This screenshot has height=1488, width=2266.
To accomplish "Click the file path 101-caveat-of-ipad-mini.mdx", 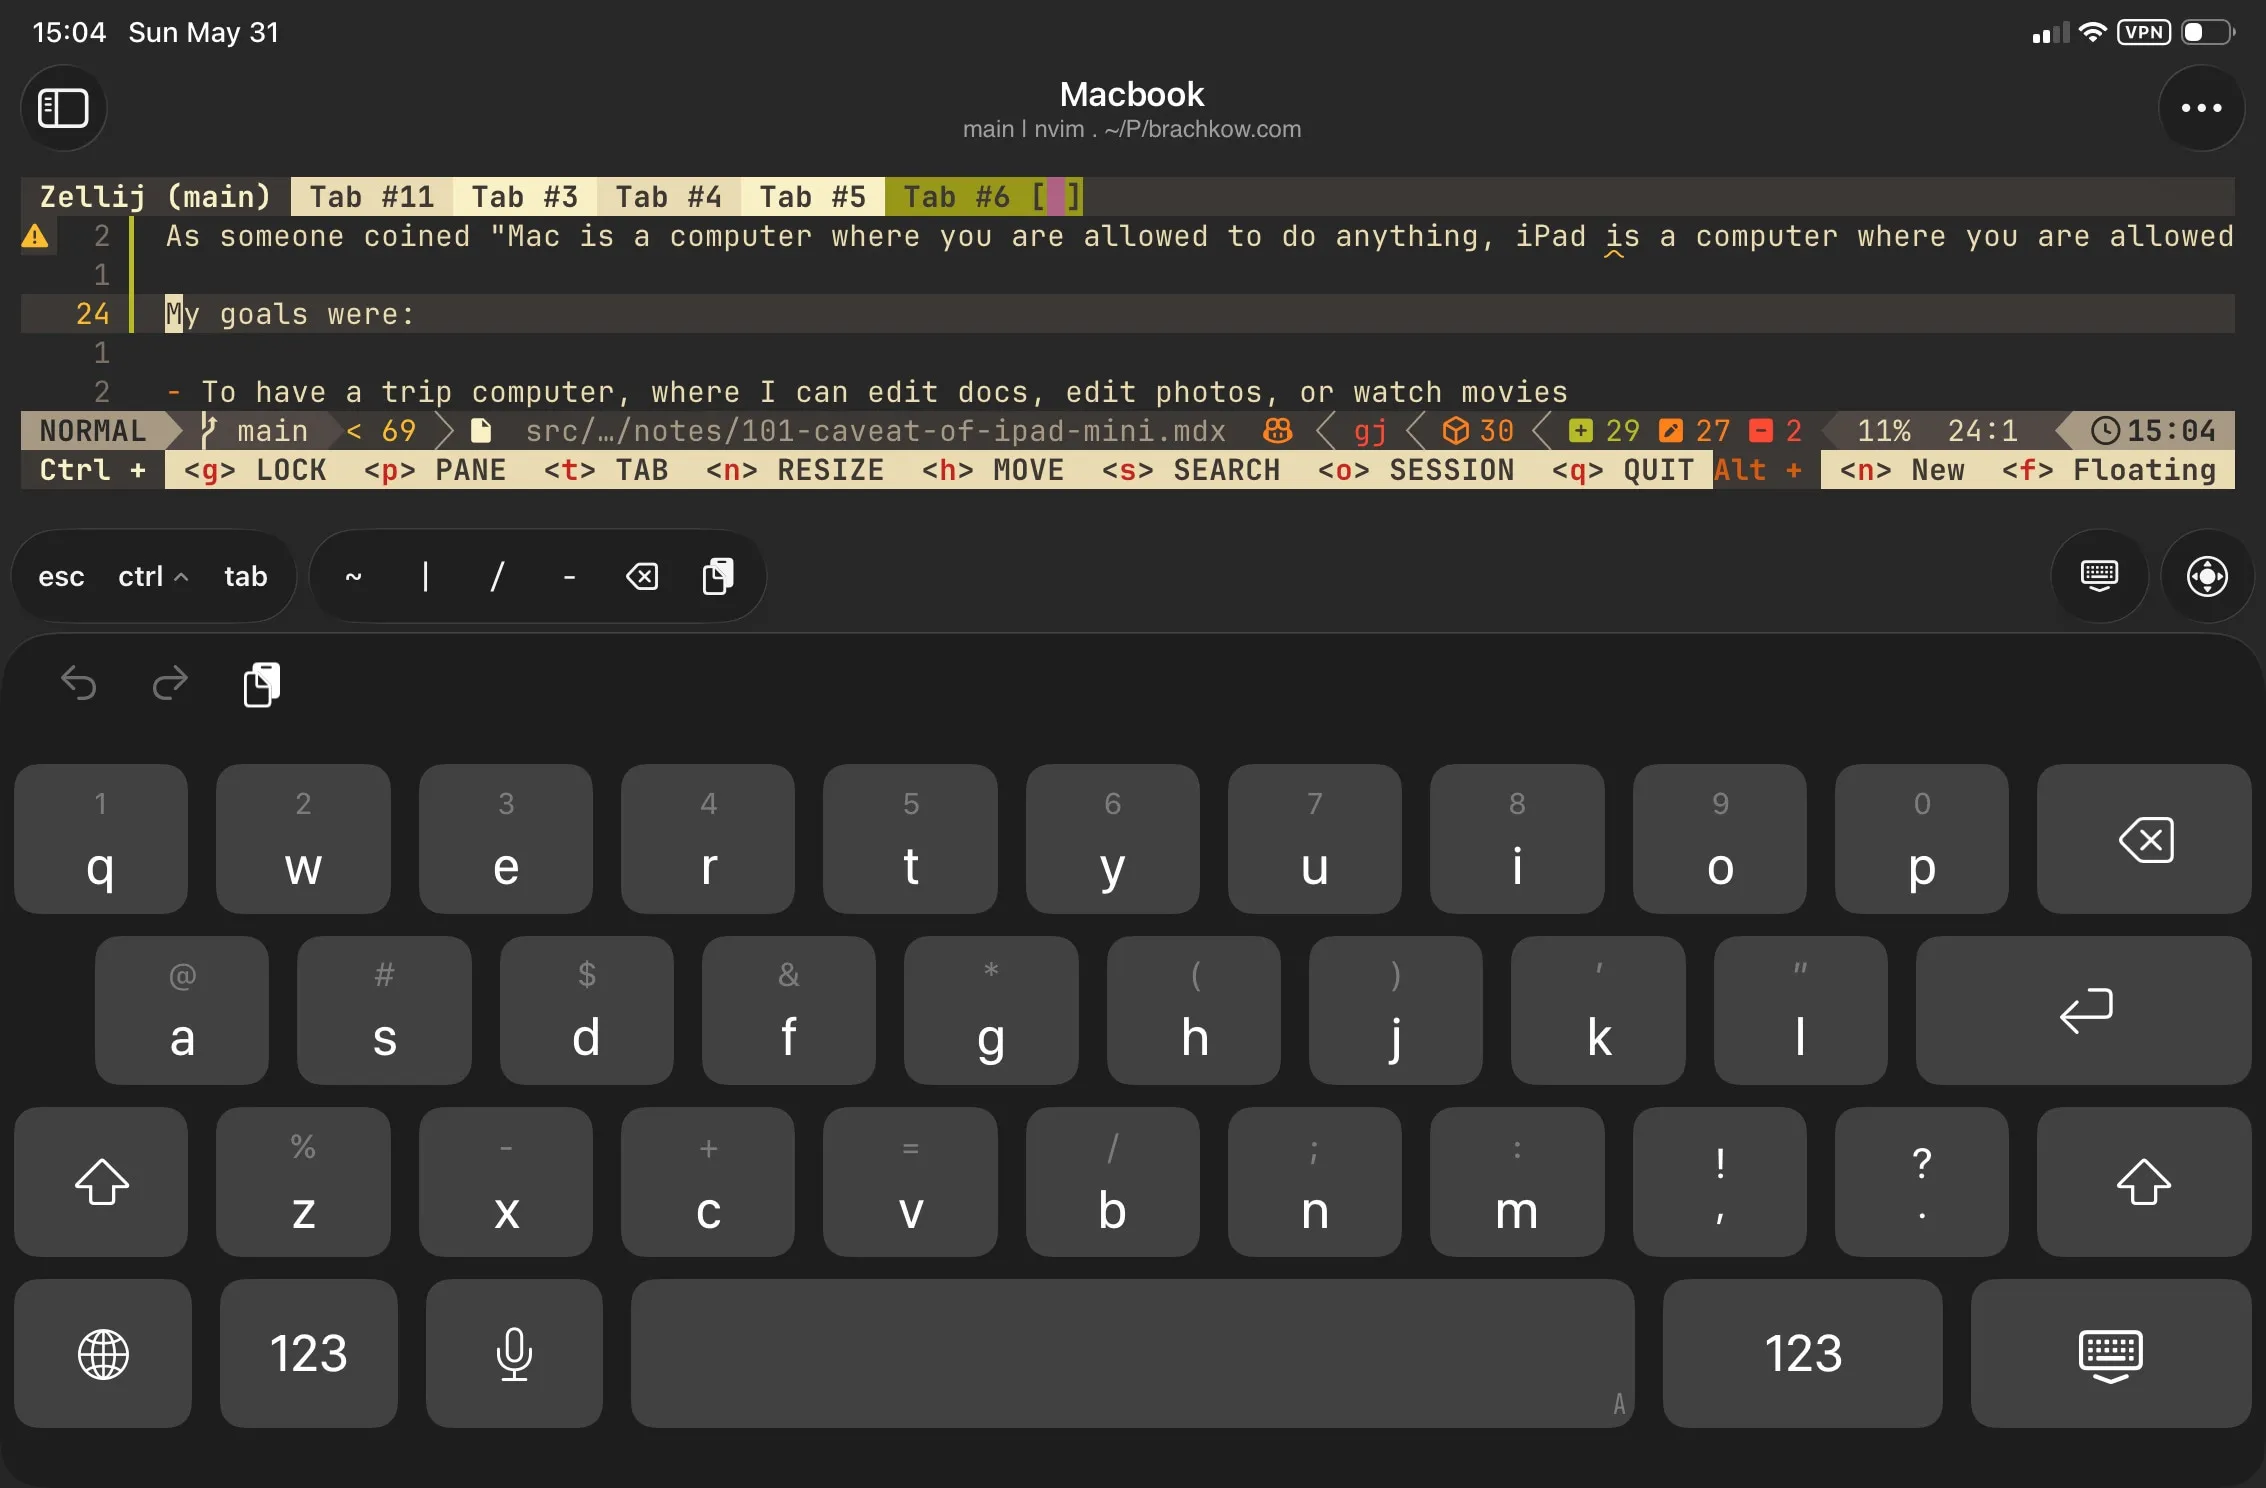I will pos(875,431).
